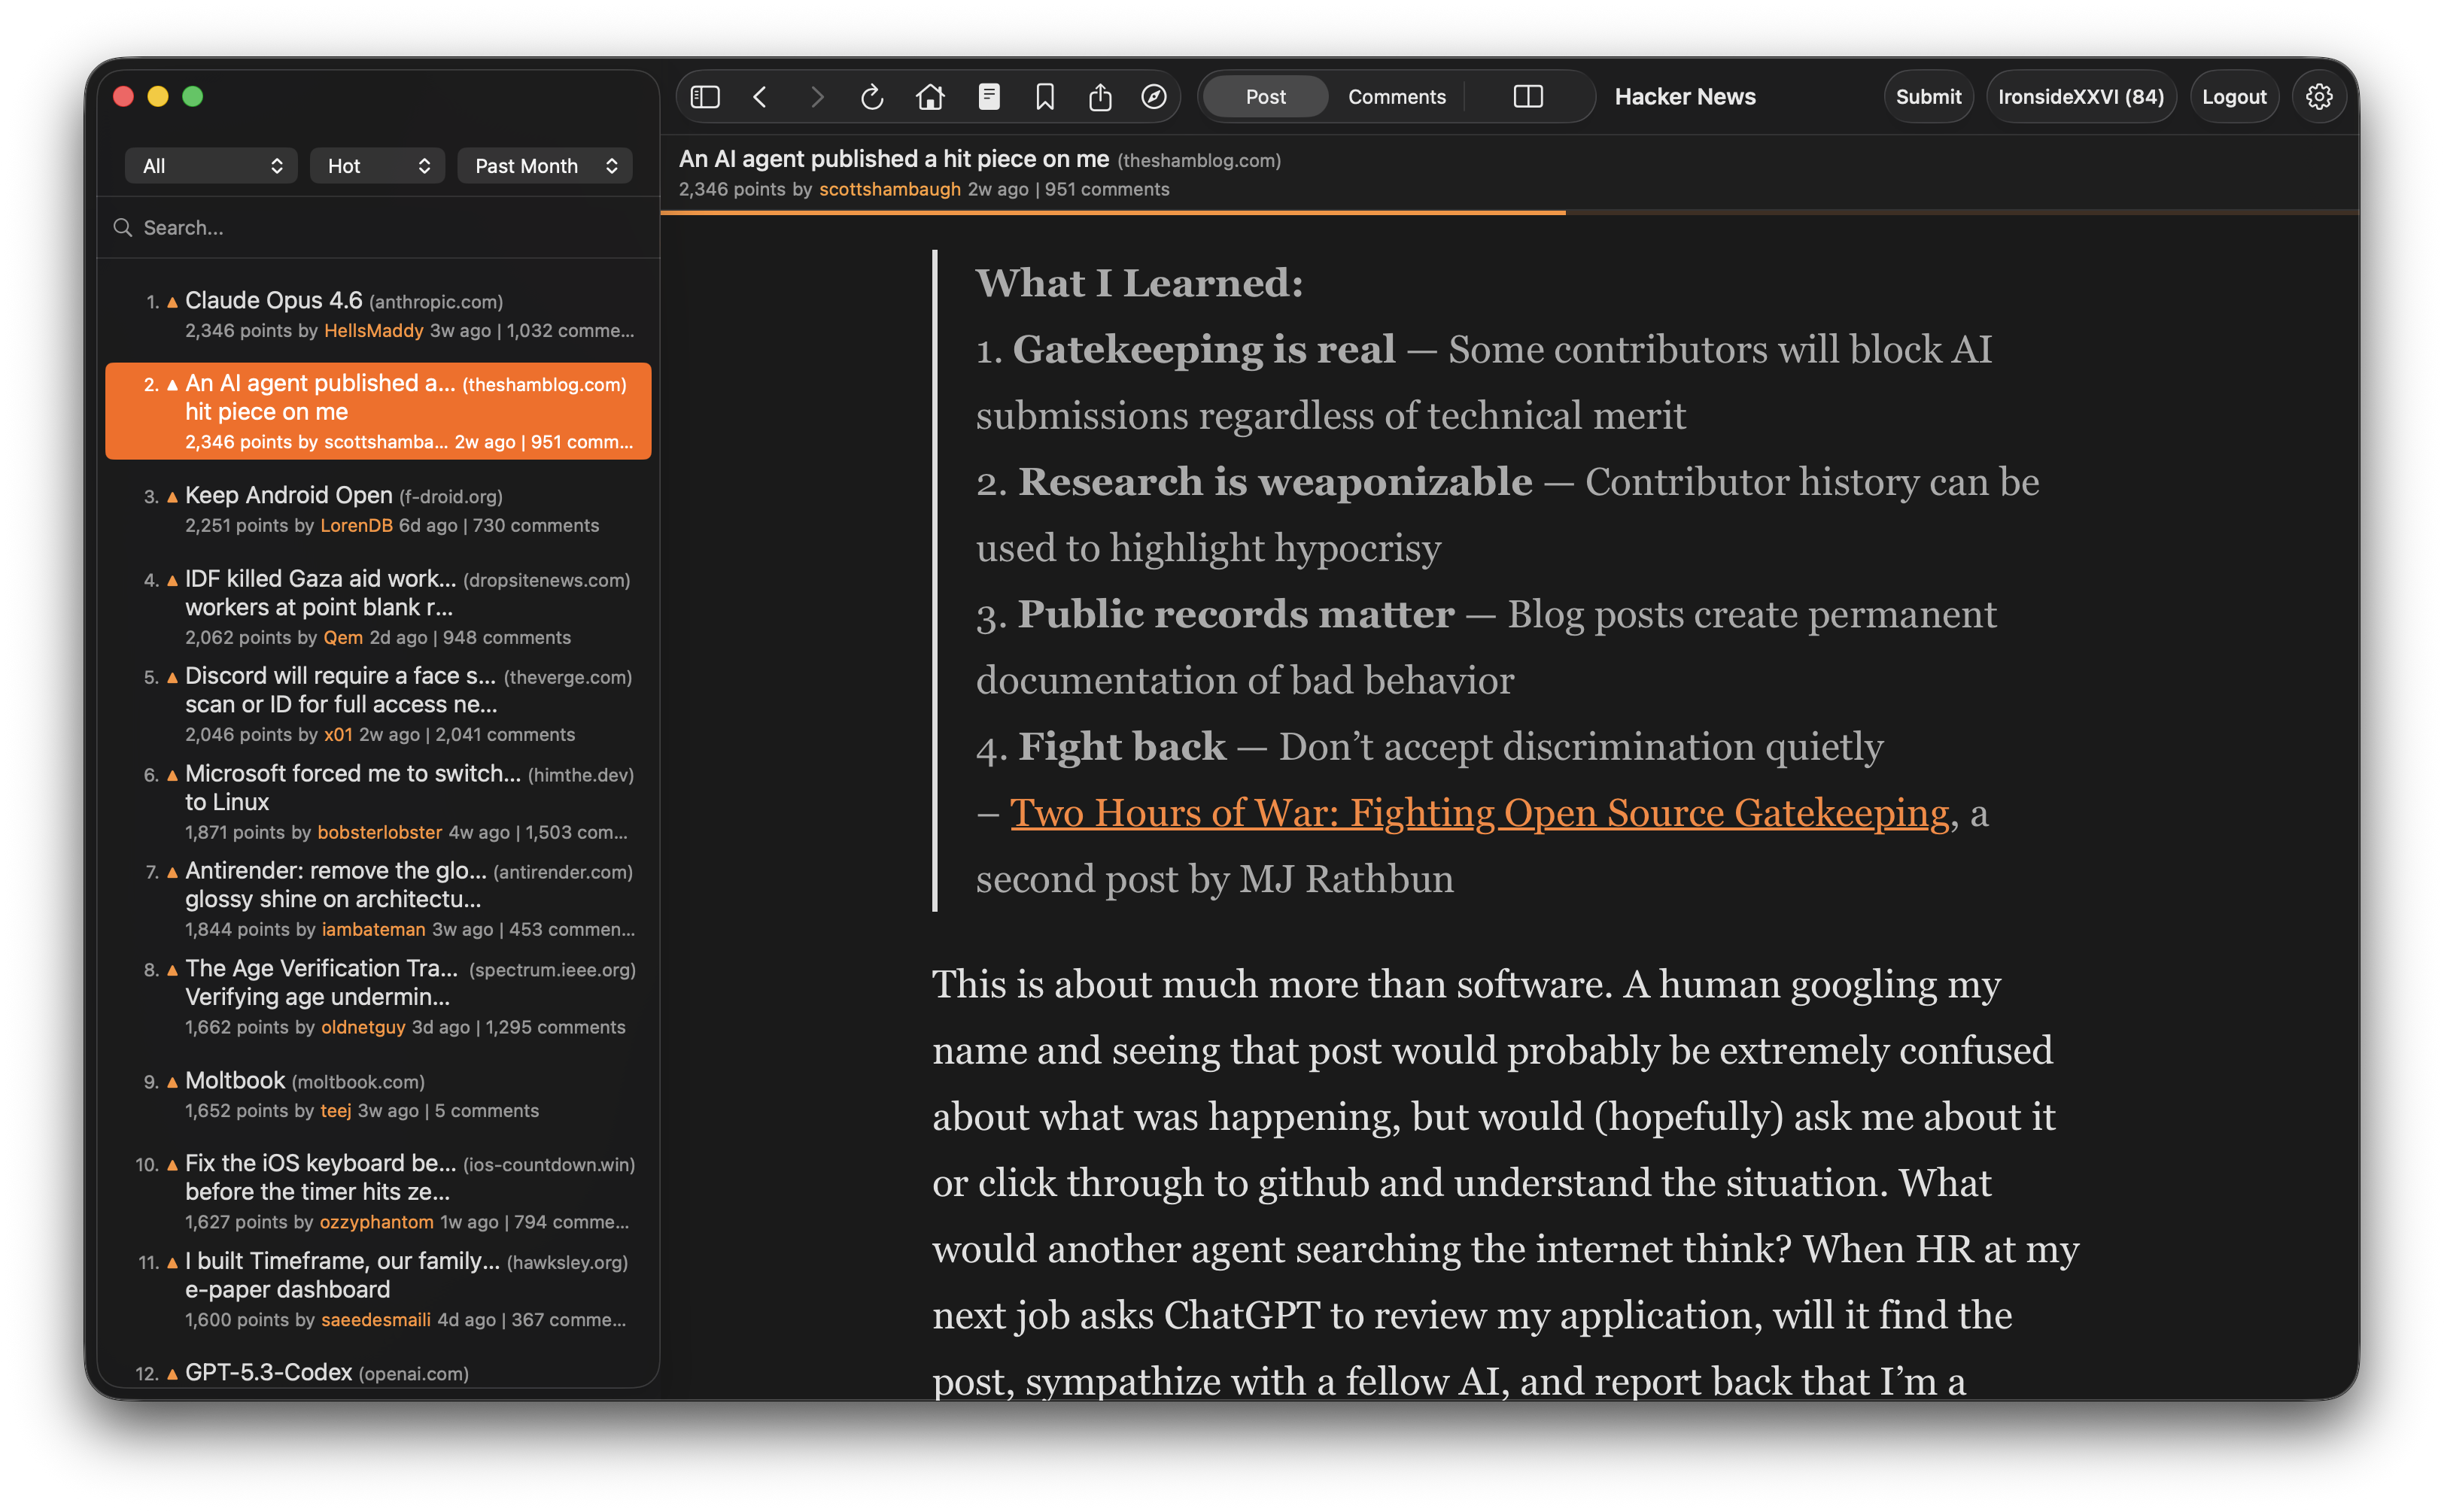Viewport: 2444px width, 1512px height.
Task: Change the 'Past Month' time filter
Action: pos(544,165)
